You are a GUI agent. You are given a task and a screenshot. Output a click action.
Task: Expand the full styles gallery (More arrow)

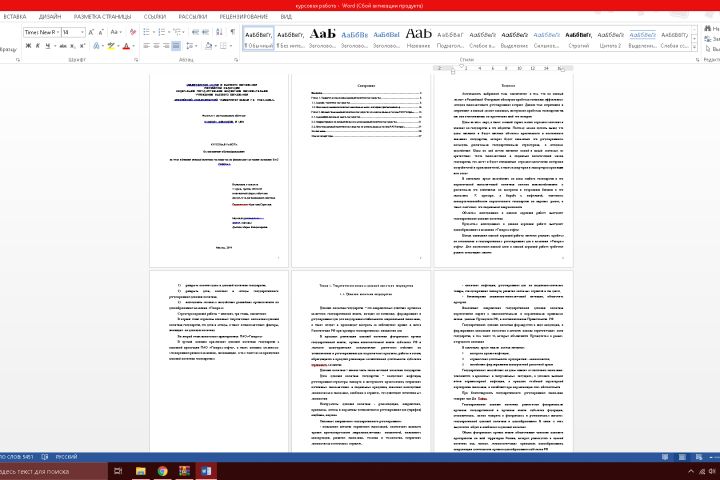pos(694,48)
